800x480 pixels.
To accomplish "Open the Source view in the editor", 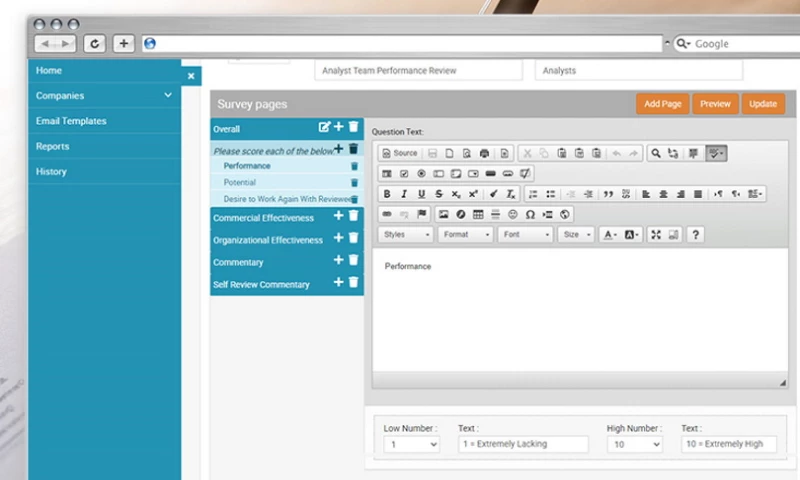I will click(400, 153).
